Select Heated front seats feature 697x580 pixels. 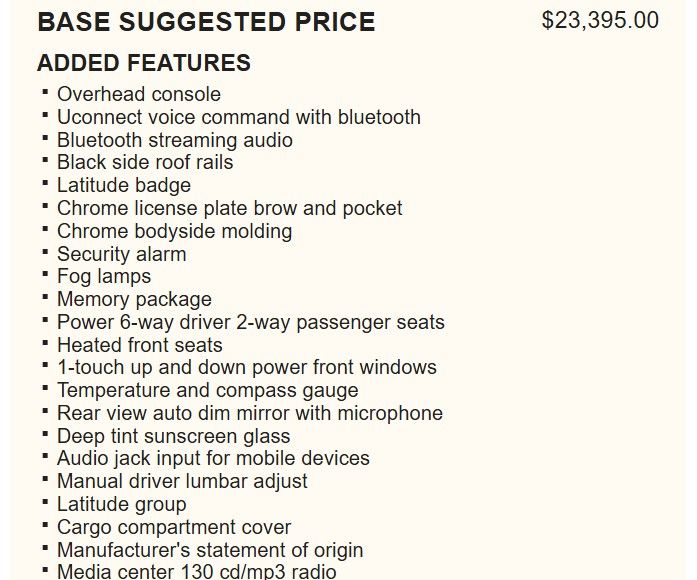(140, 345)
